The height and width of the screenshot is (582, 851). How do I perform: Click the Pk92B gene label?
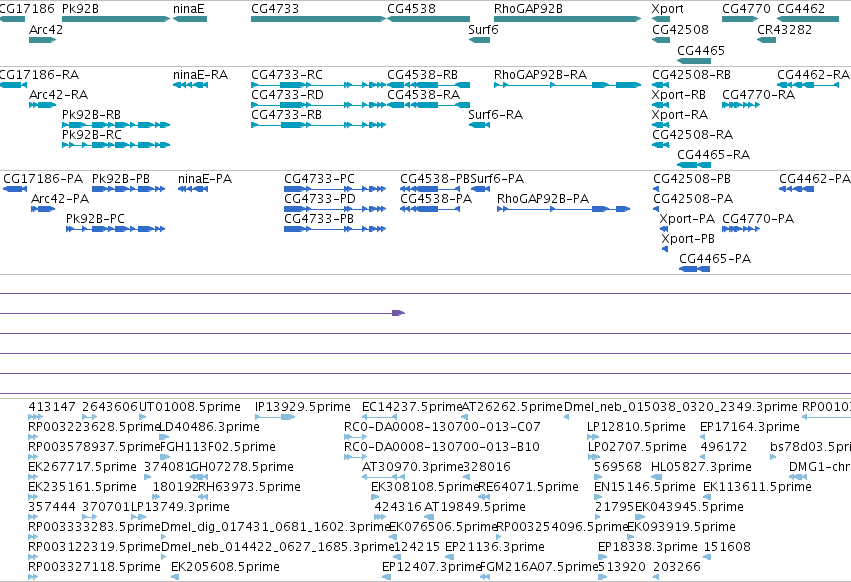80,9
